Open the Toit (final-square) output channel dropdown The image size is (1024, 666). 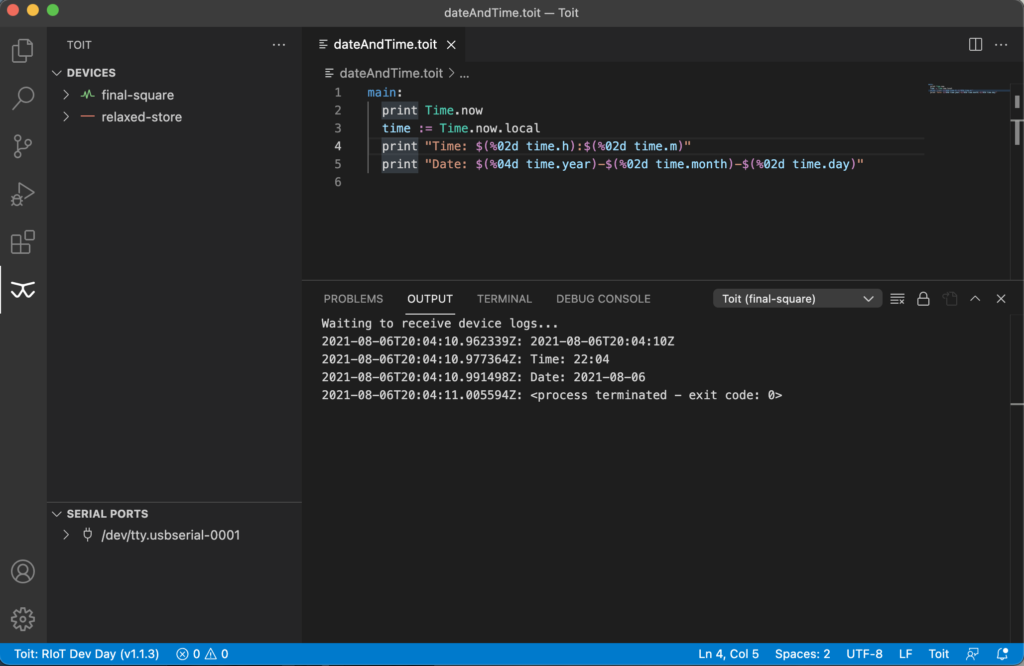(797, 298)
